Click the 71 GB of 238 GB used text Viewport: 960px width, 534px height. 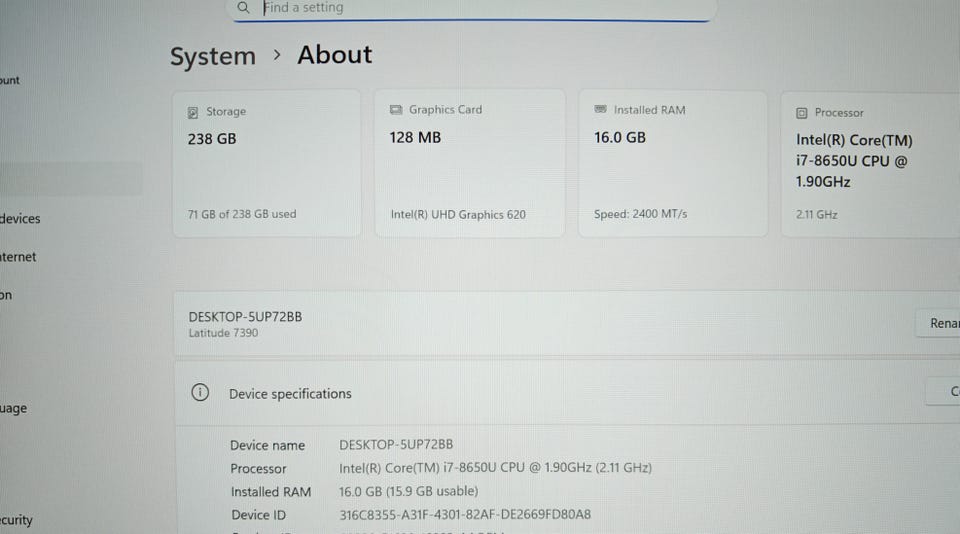[x=242, y=214]
